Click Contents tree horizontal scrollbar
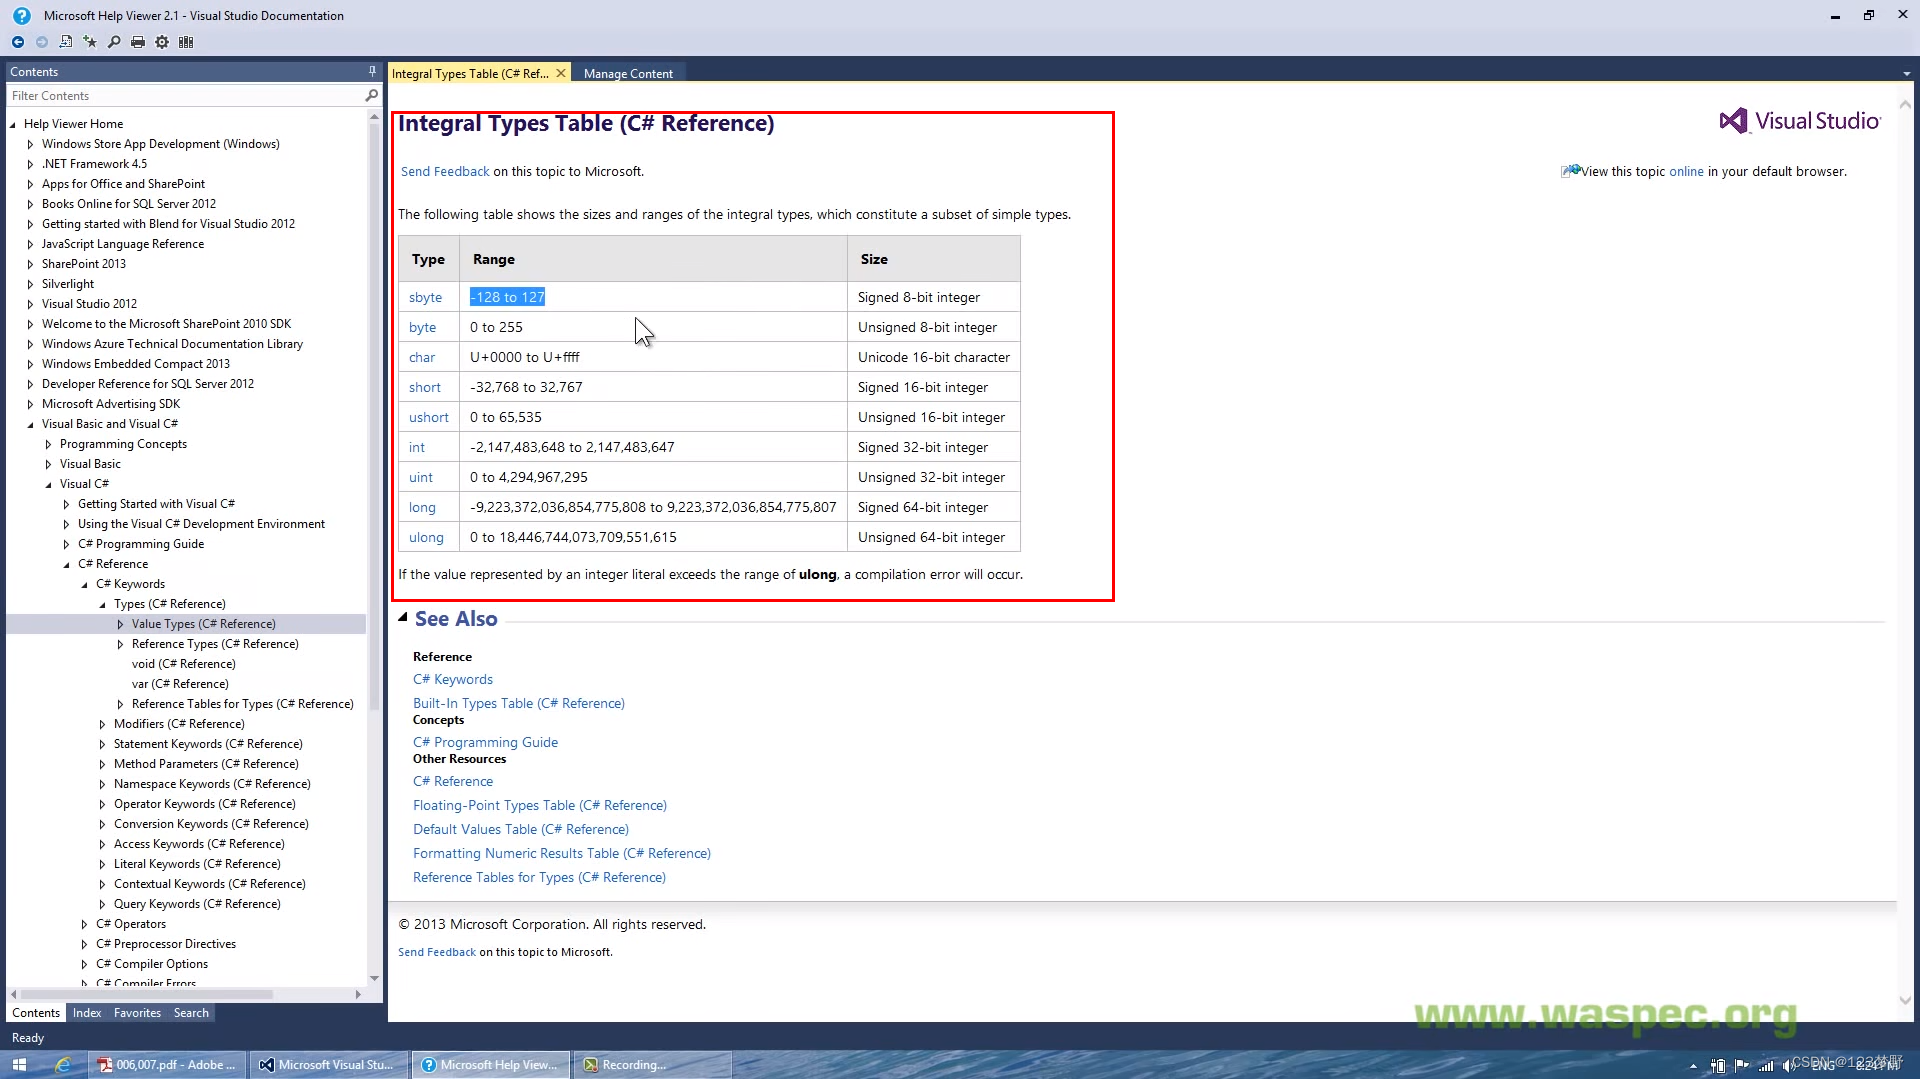Screen dimensions: 1920x1079 pos(146,994)
